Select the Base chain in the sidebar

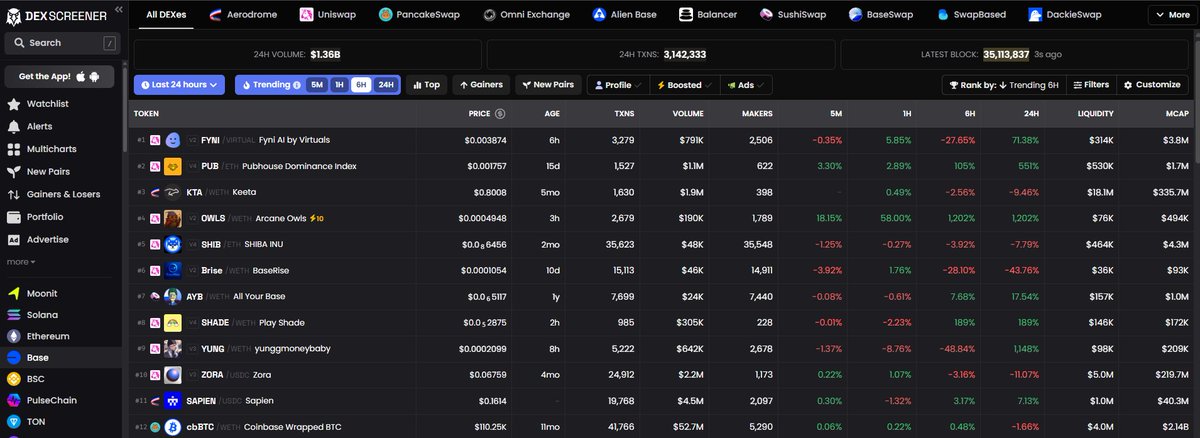(x=37, y=358)
